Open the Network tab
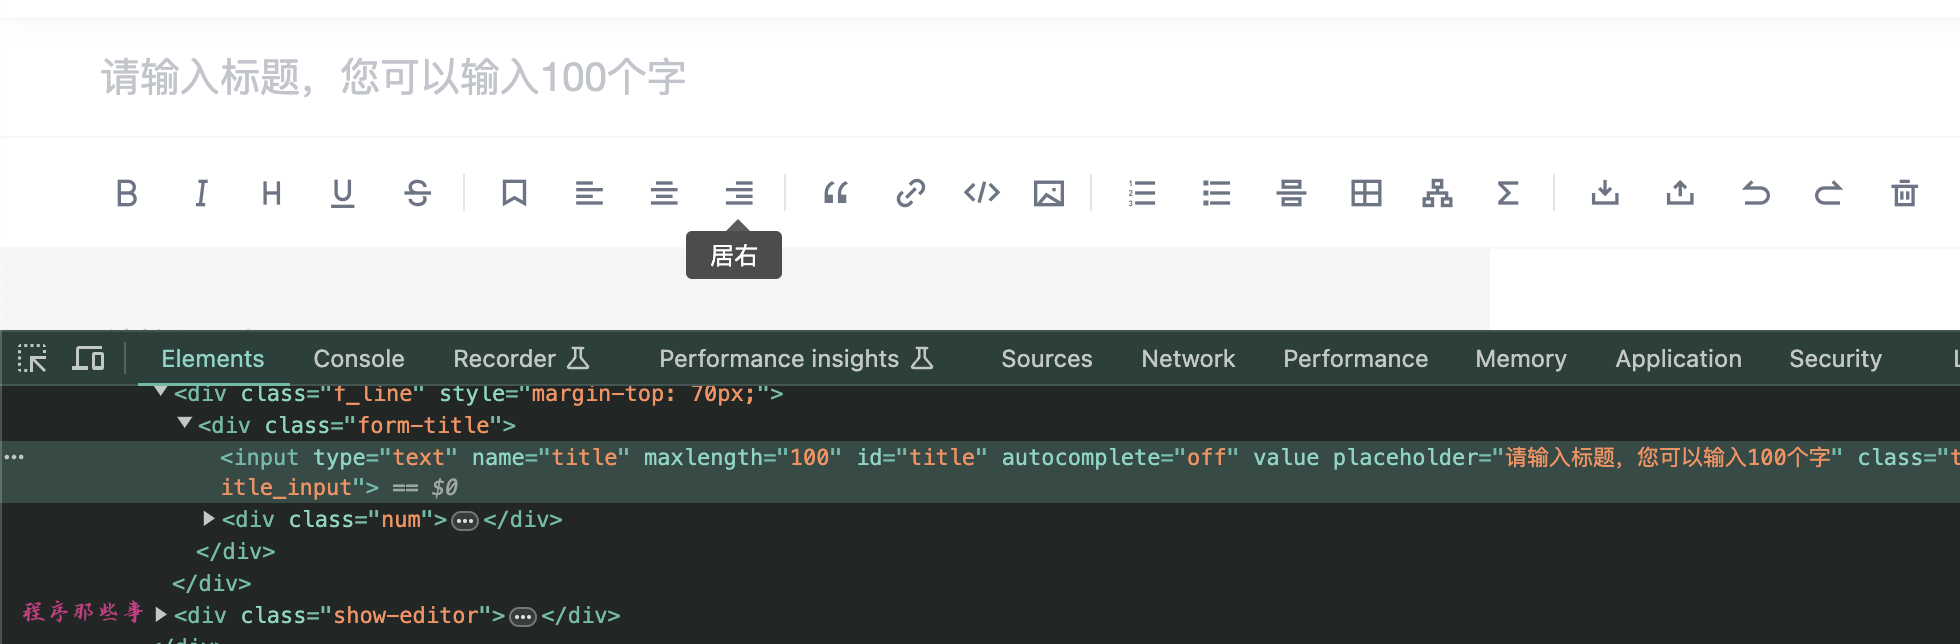Image resolution: width=1960 pixels, height=644 pixels. (x=1187, y=359)
